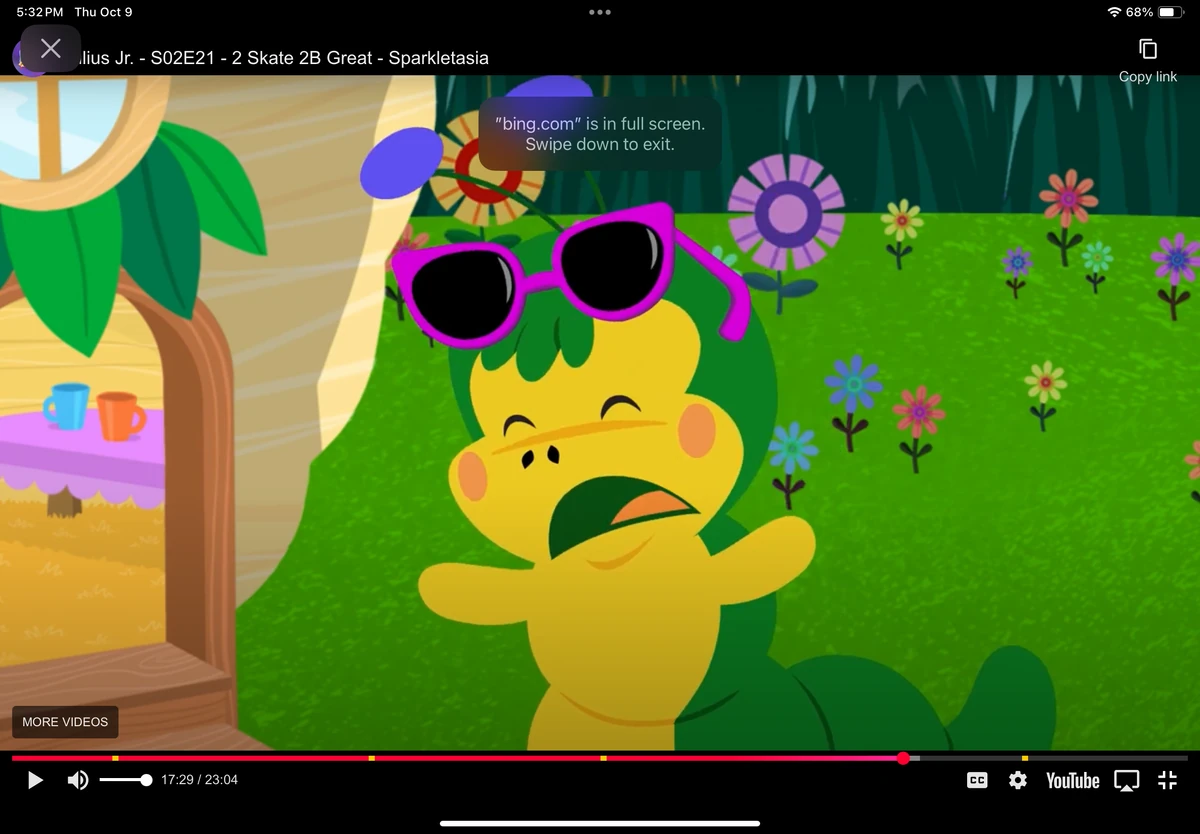This screenshot has width=1200, height=834.
Task: Enable closed captions via the CC icon
Action: (x=977, y=780)
